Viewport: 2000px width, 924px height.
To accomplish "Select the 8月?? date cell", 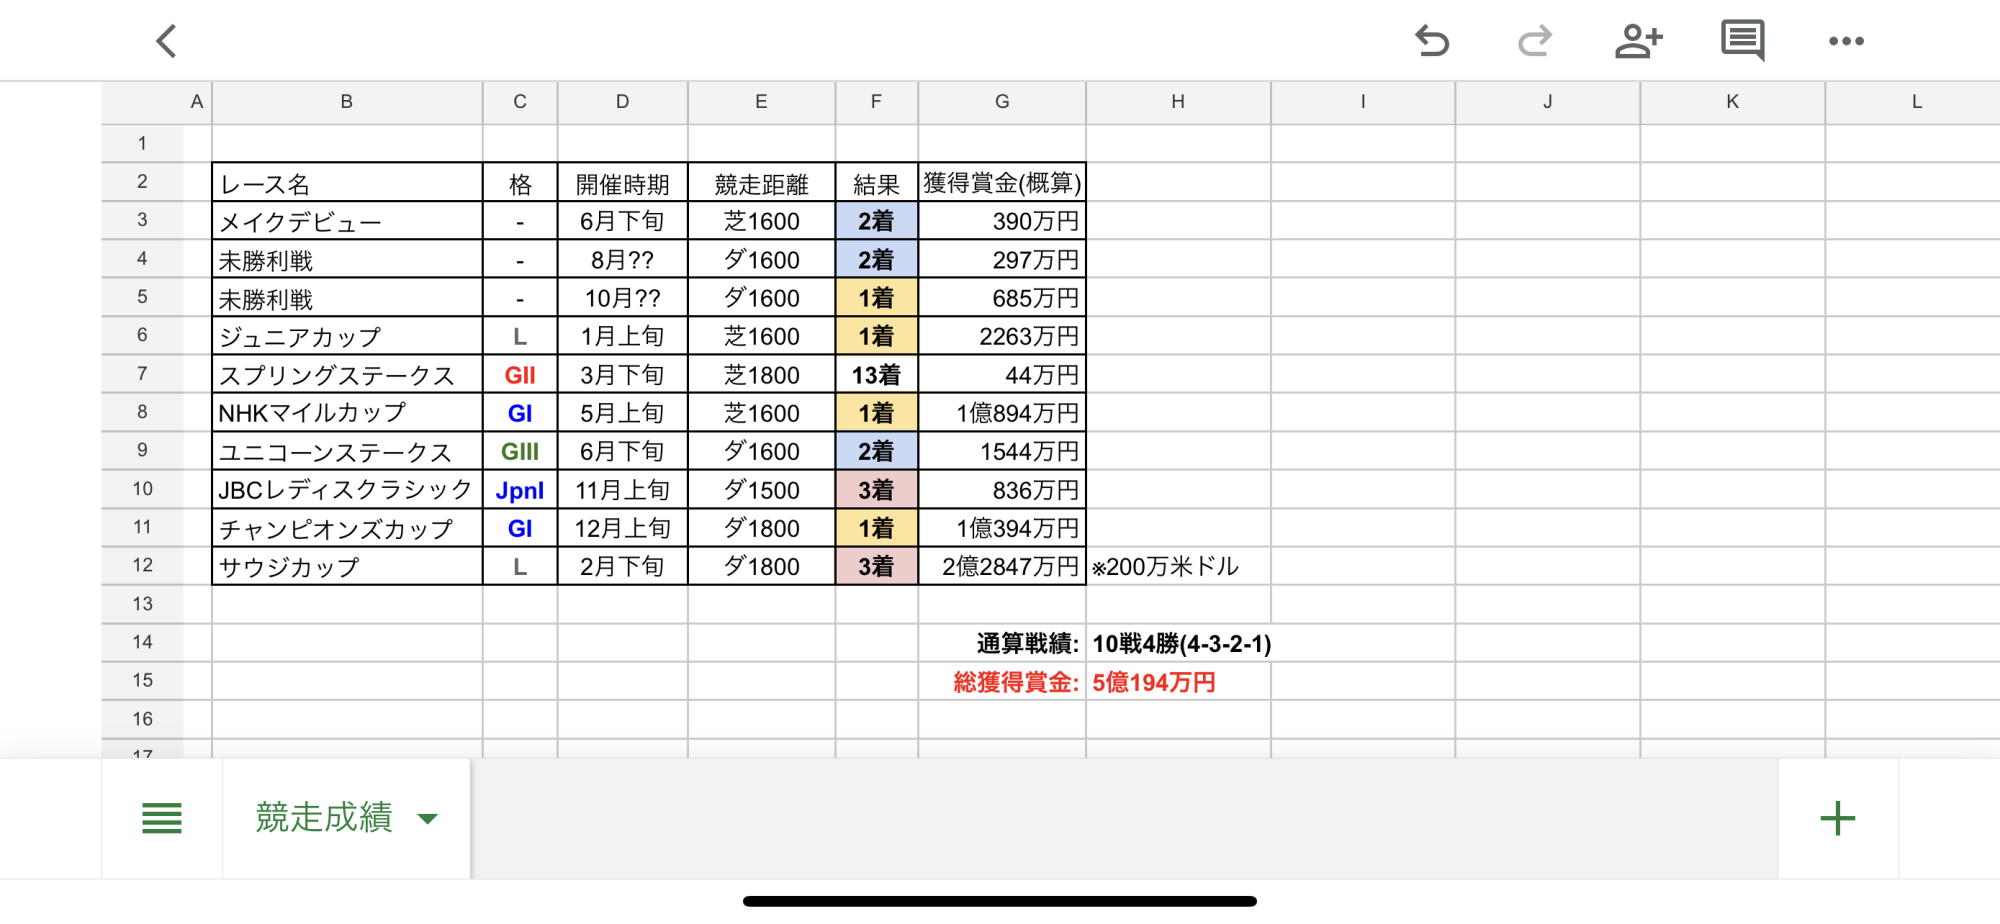I will [x=623, y=259].
